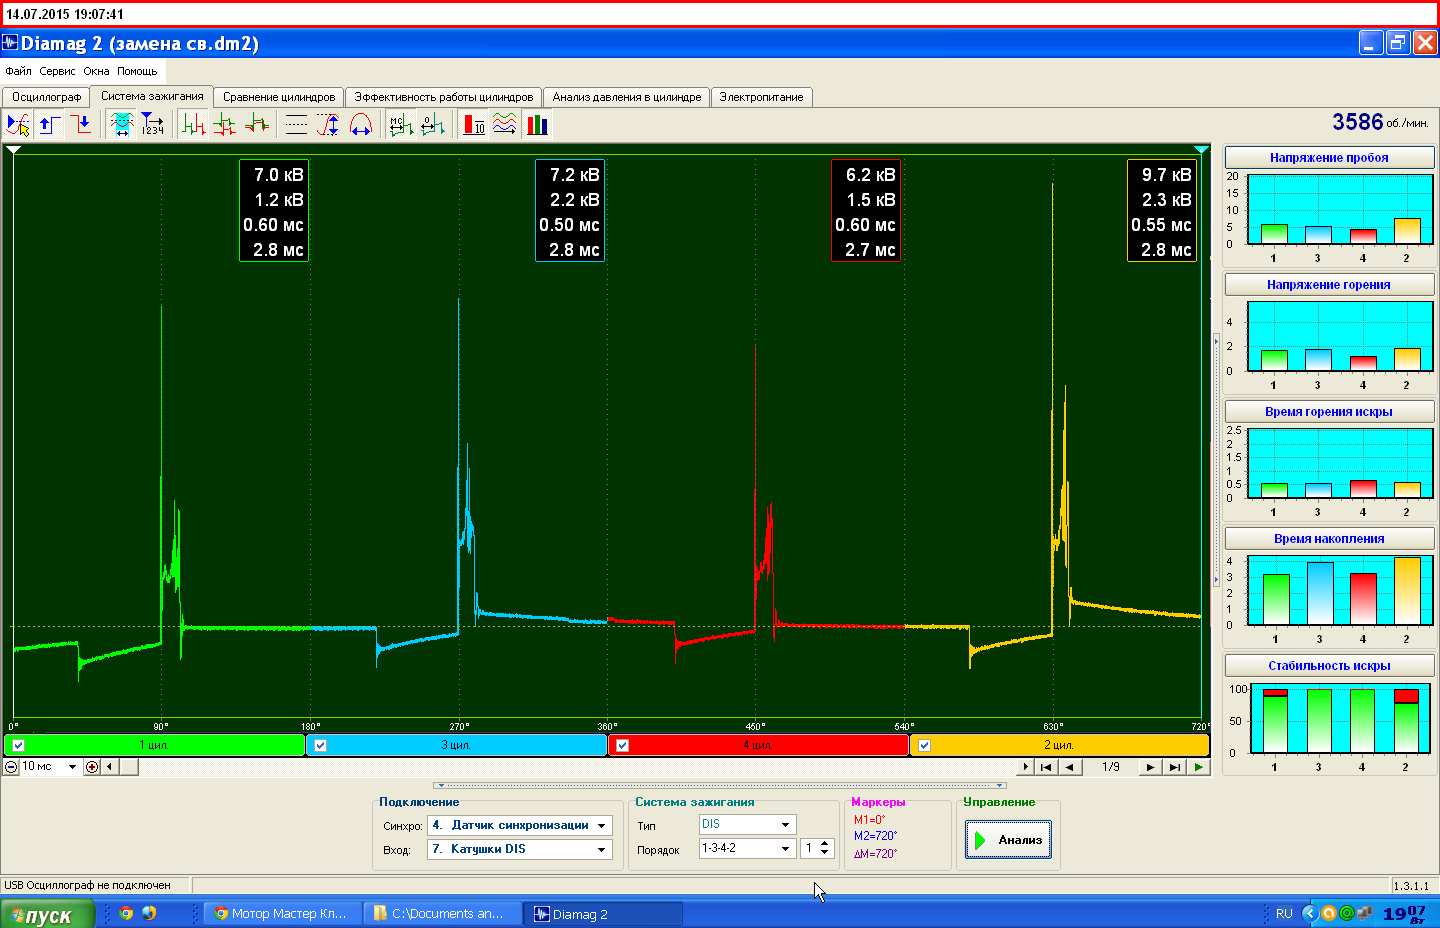1440x928 pixels.
Task: Decrease the order stepper value
Action: tap(825, 853)
